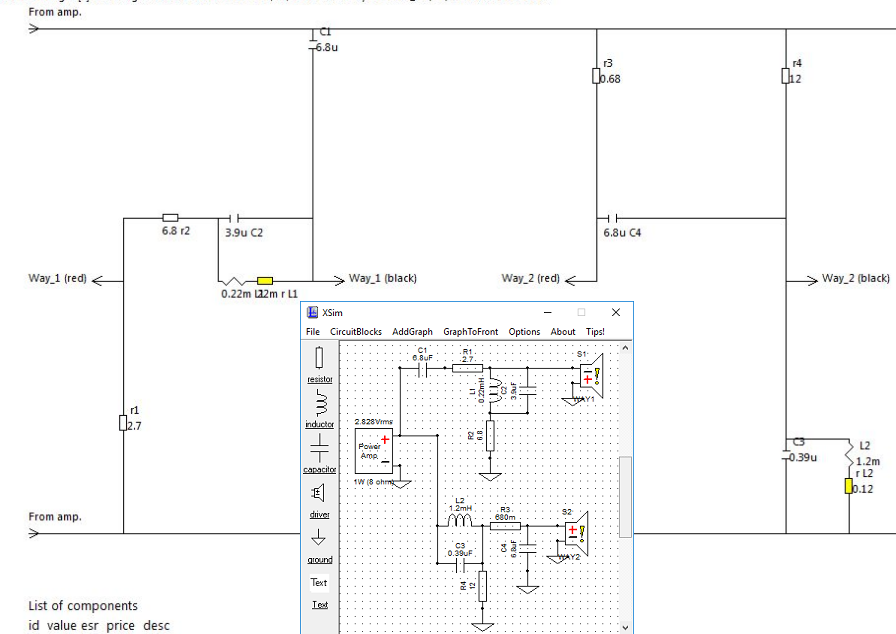
Task: Minimize the XSim window
Action: 547,312
